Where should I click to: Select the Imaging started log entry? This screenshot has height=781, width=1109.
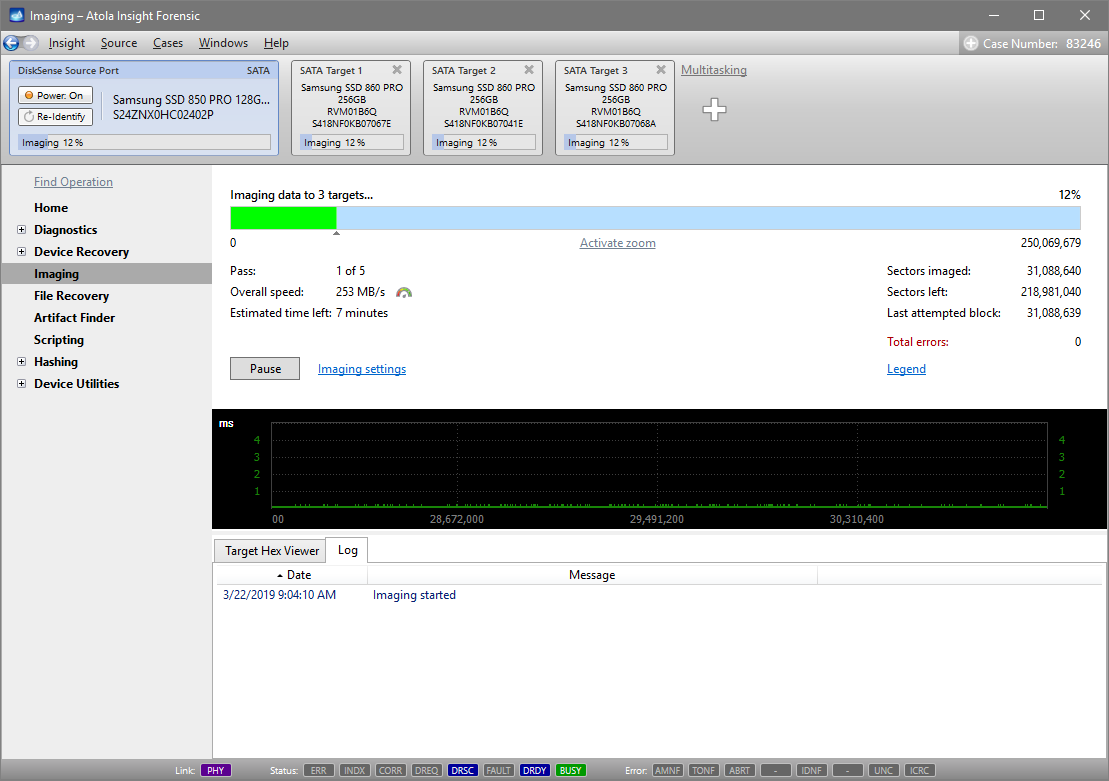point(414,594)
